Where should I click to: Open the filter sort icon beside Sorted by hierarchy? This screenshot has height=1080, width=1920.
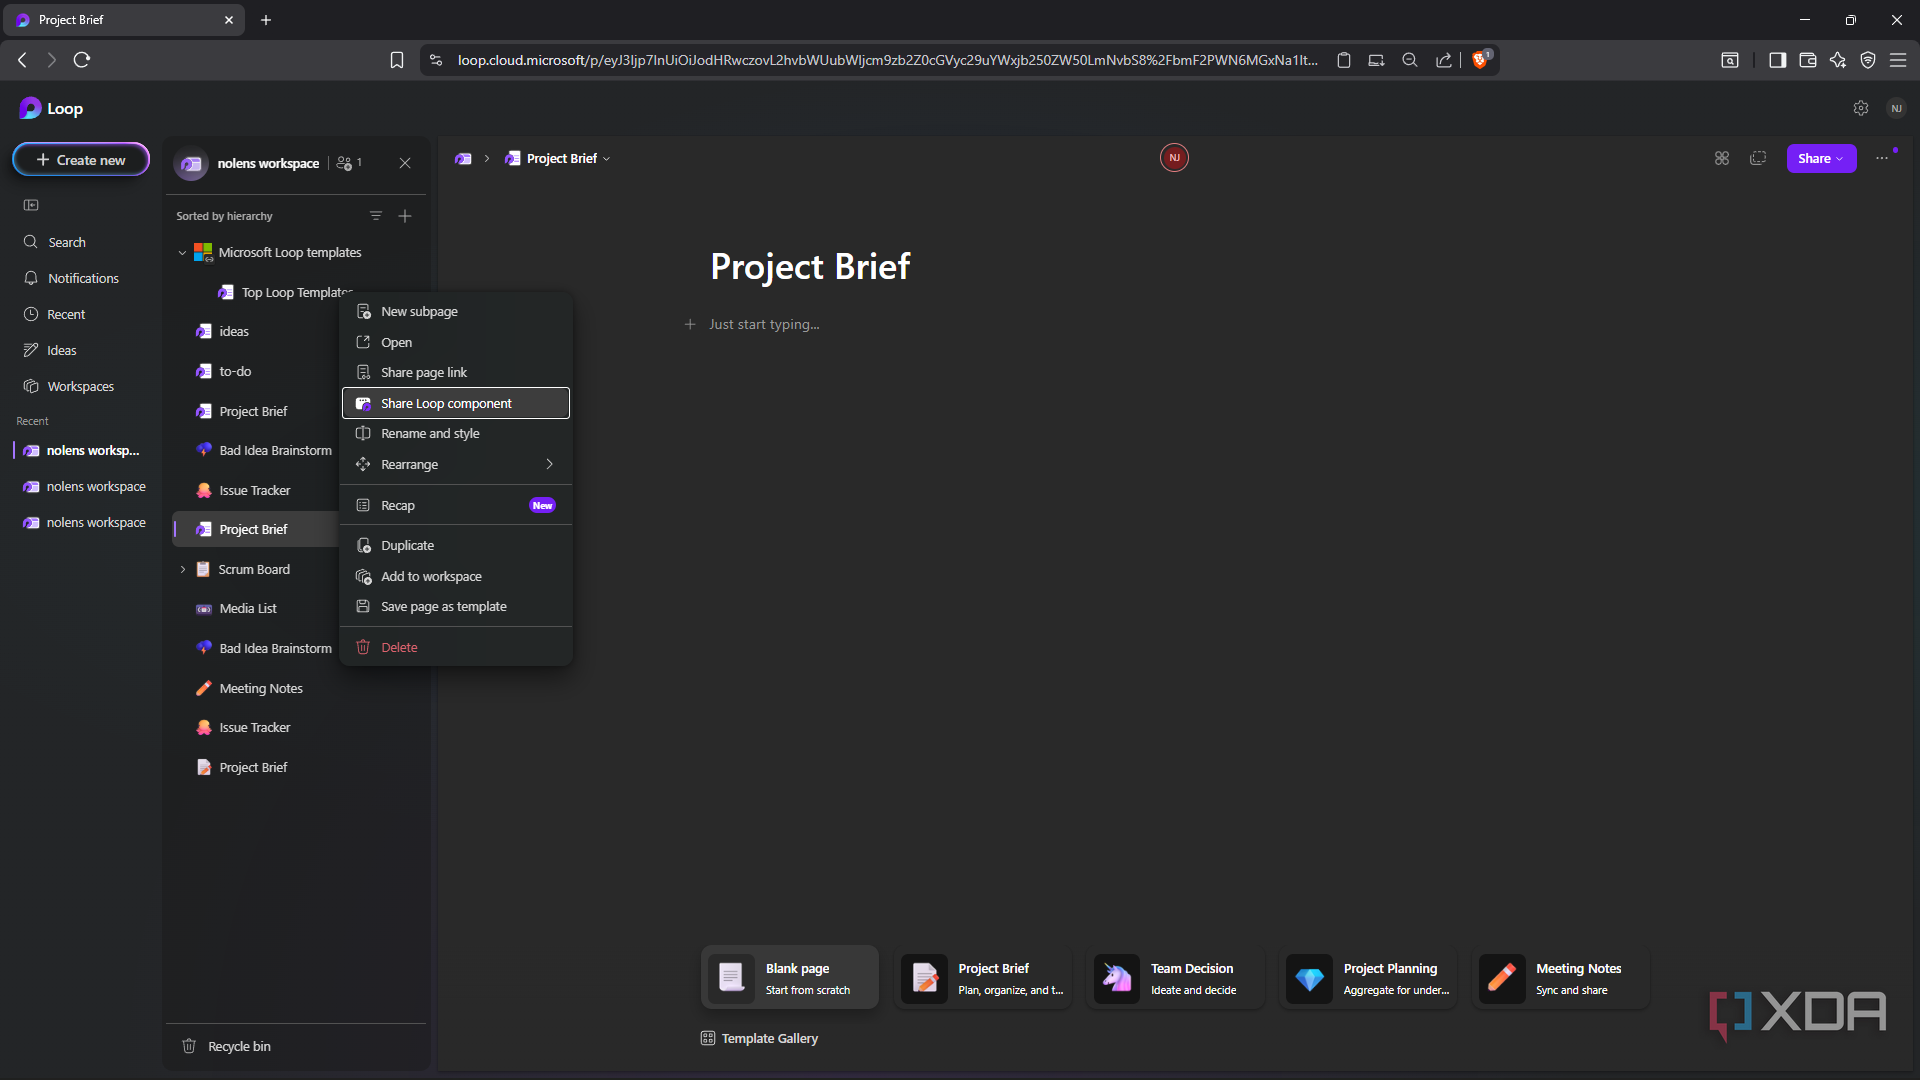tap(376, 216)
